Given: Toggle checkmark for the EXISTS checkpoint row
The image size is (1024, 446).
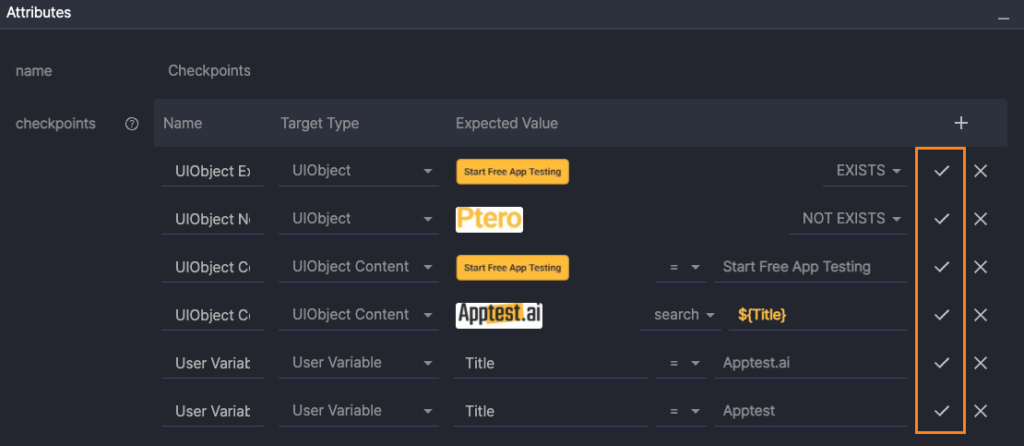Looking at the screenshot, I should tap(941, 171).
